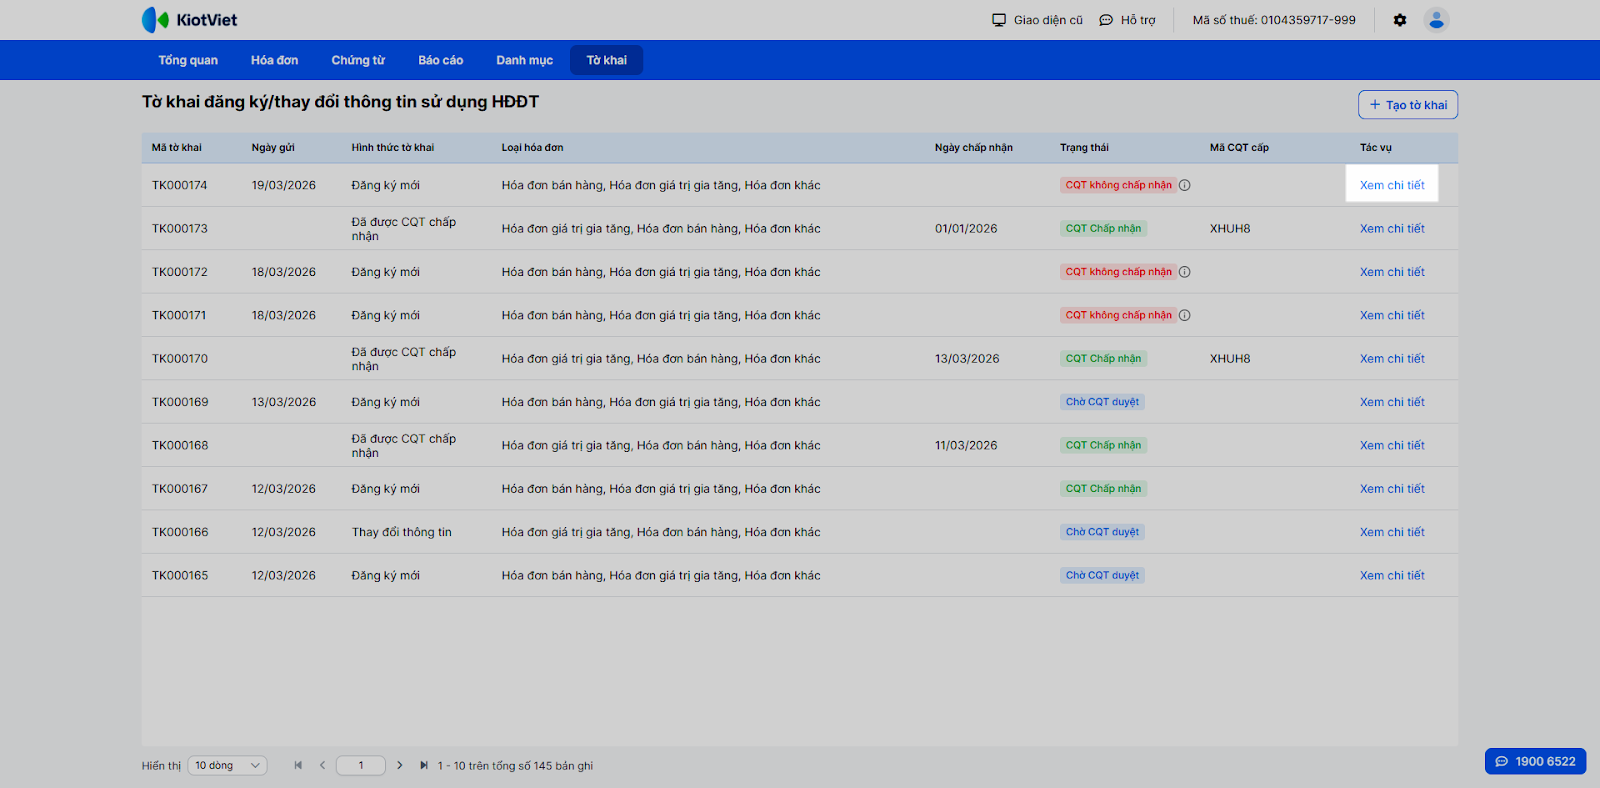Open the 'Hỗ trợ' support link

[x=1127, y=20]
